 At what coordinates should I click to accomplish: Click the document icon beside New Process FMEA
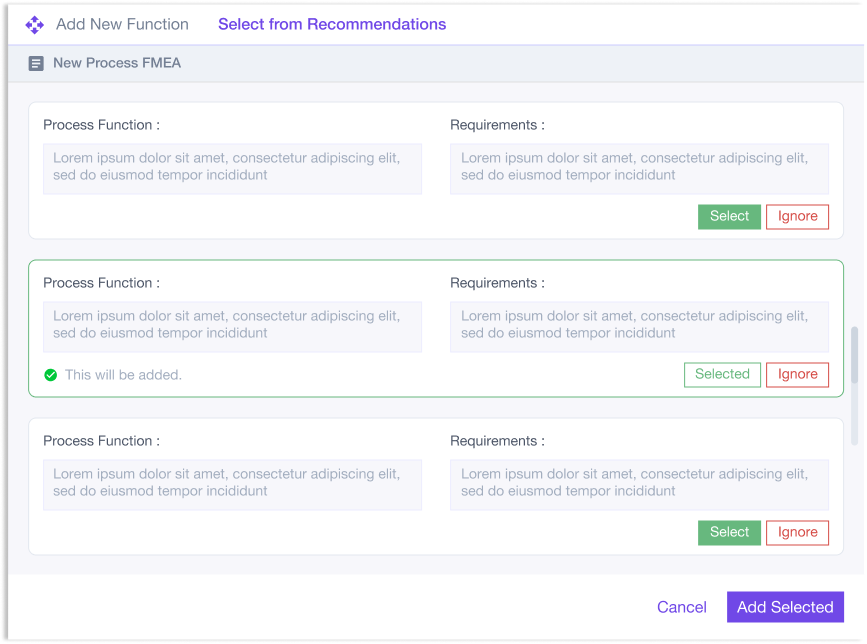point(36,64)
